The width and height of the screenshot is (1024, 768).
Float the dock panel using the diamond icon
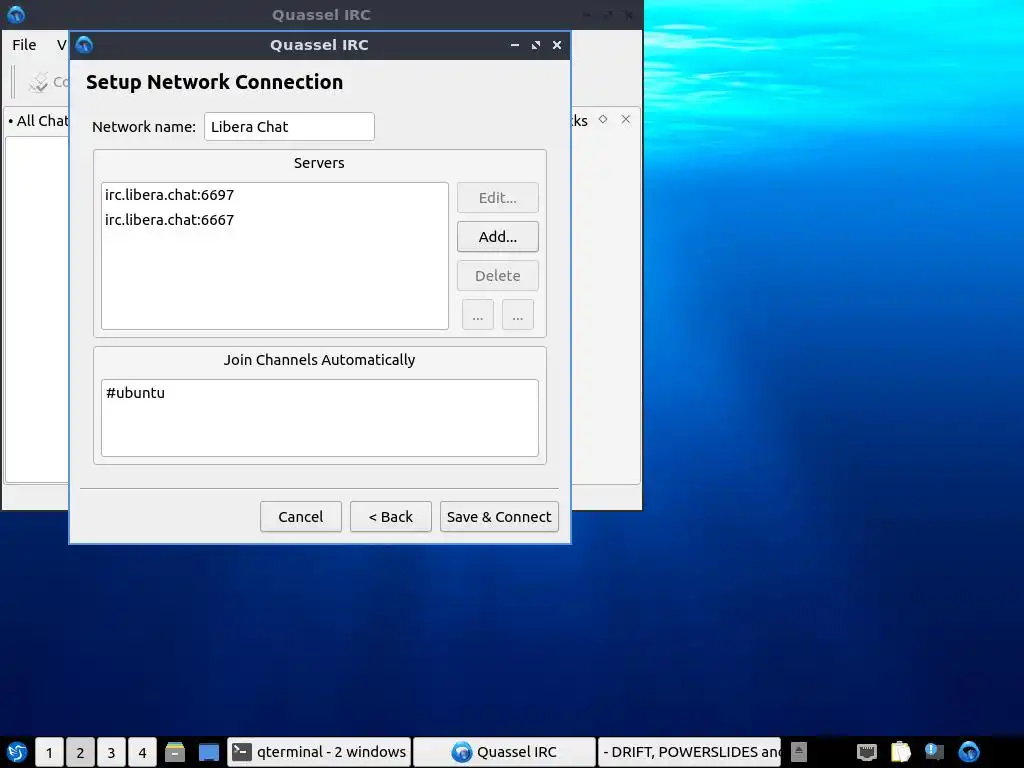click(x=603, y=119)
